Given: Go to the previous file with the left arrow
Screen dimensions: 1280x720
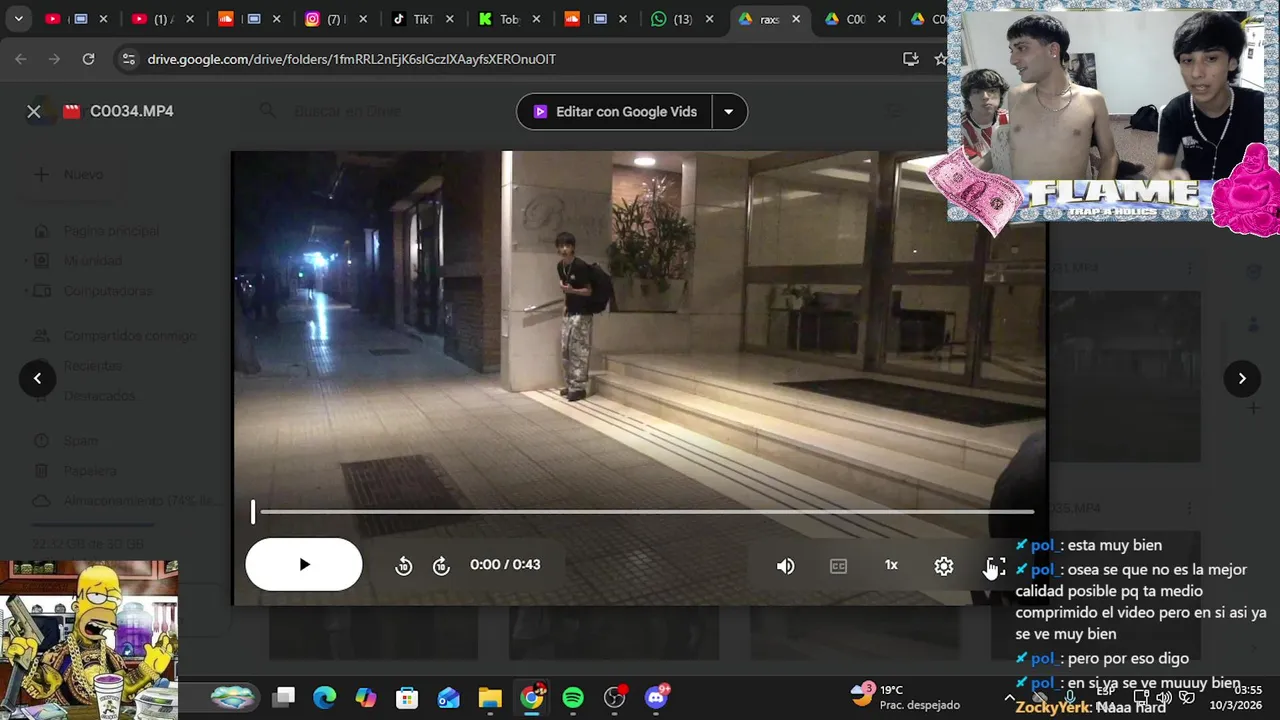Looking at the screenshot, I should coord(37,378).
